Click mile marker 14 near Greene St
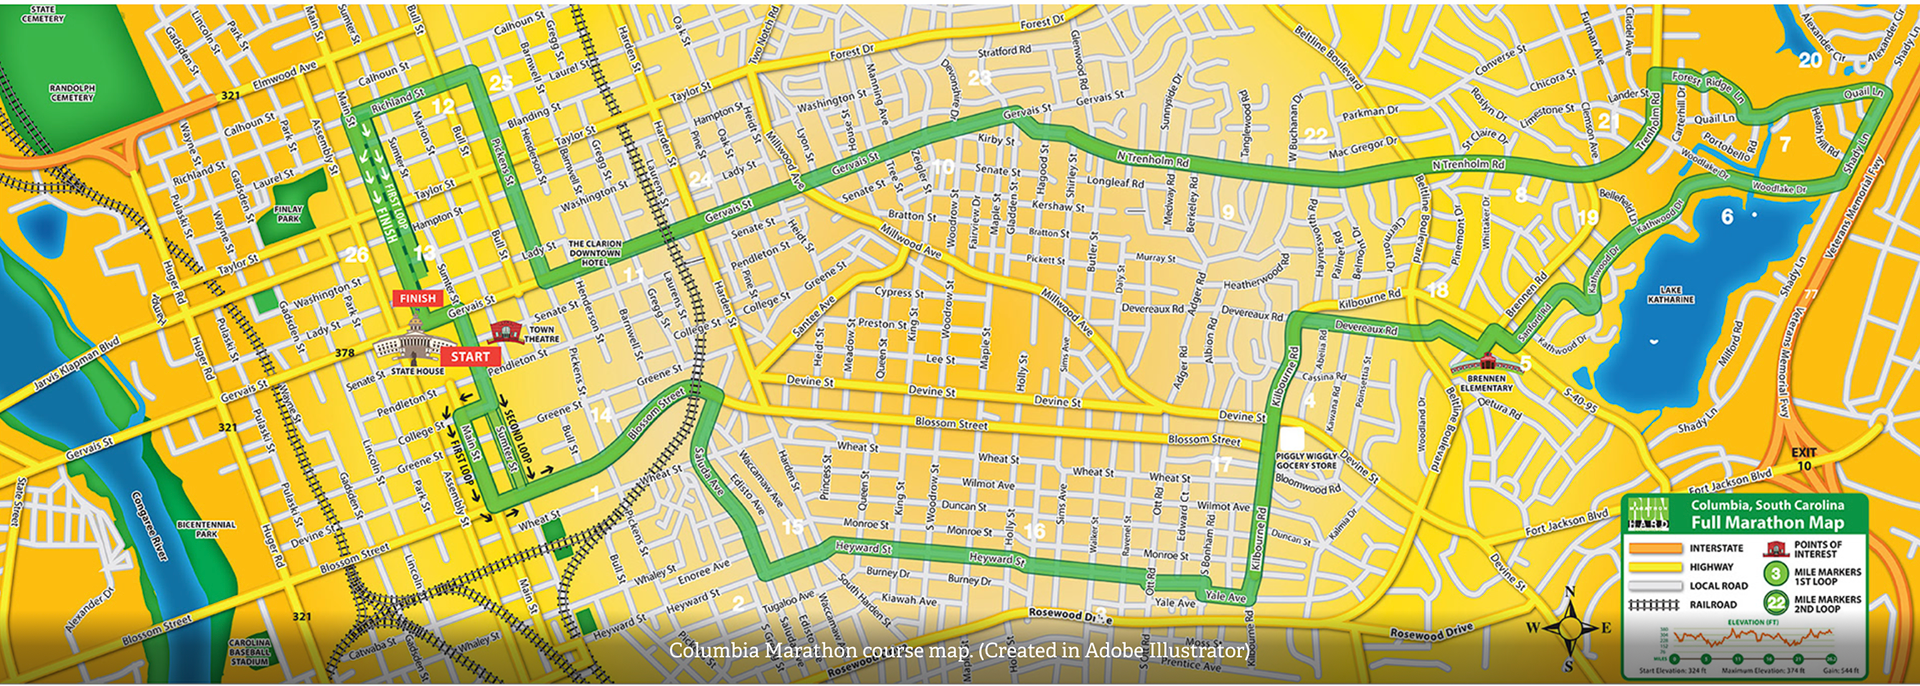Image resolution: width=1920 pixels, height=686 pixels. click(601, 414)
